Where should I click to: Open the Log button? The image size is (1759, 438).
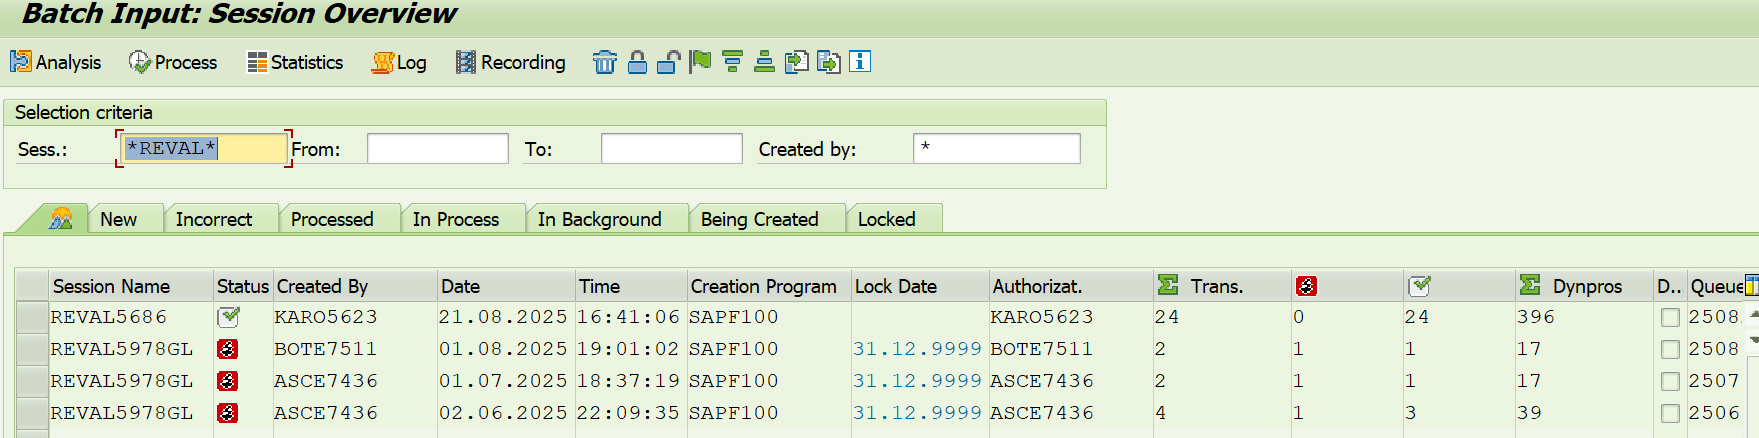click(399, 62)
